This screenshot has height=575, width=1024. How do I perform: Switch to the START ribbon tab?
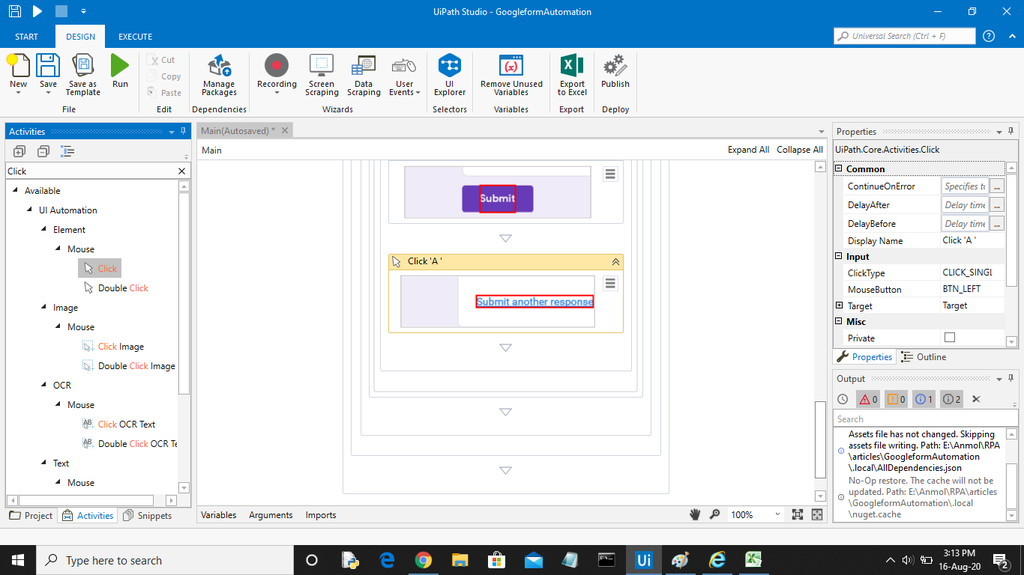tap(27, 37)
